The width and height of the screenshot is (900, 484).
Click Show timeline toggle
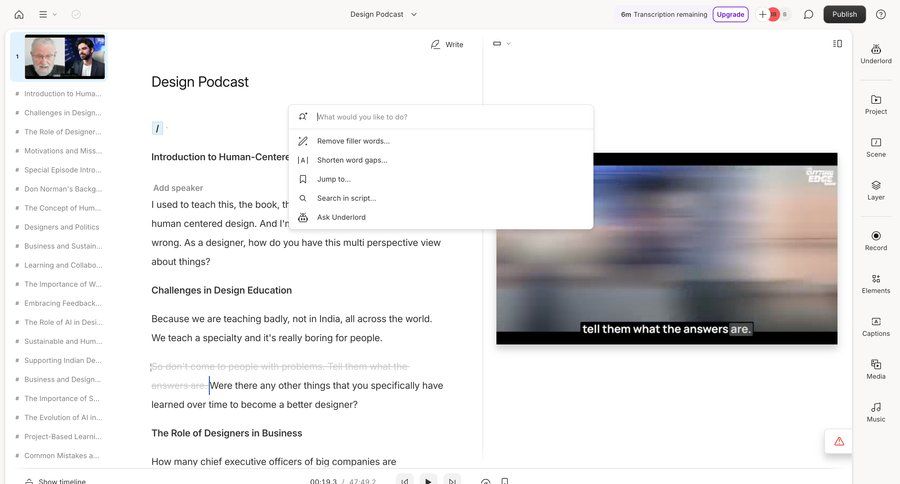56,481
